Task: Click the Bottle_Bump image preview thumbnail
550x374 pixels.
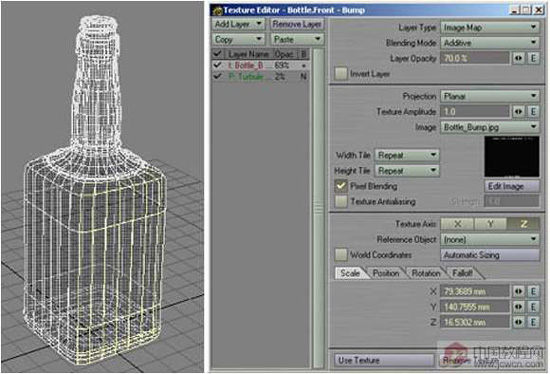Action: (x=512, y=157)
